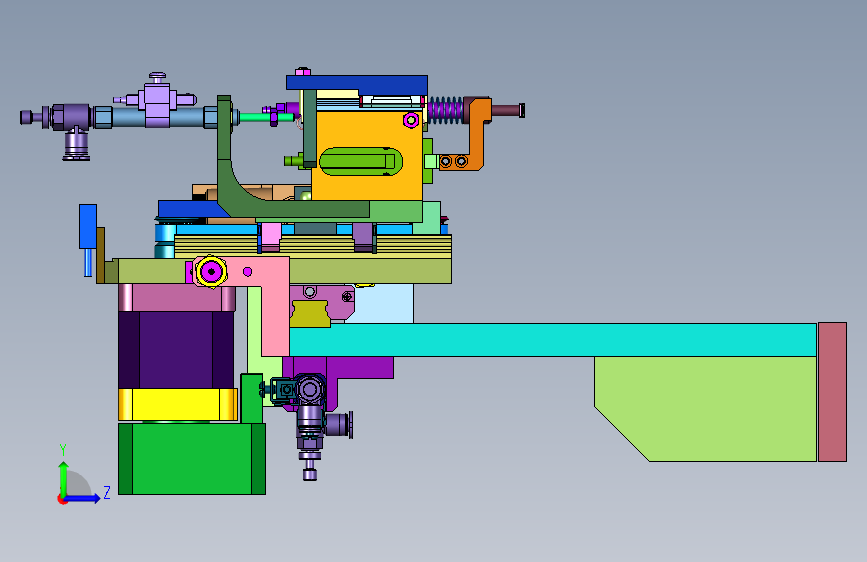
Task: Select the long cyan horizontal beam
Action: 553,340
